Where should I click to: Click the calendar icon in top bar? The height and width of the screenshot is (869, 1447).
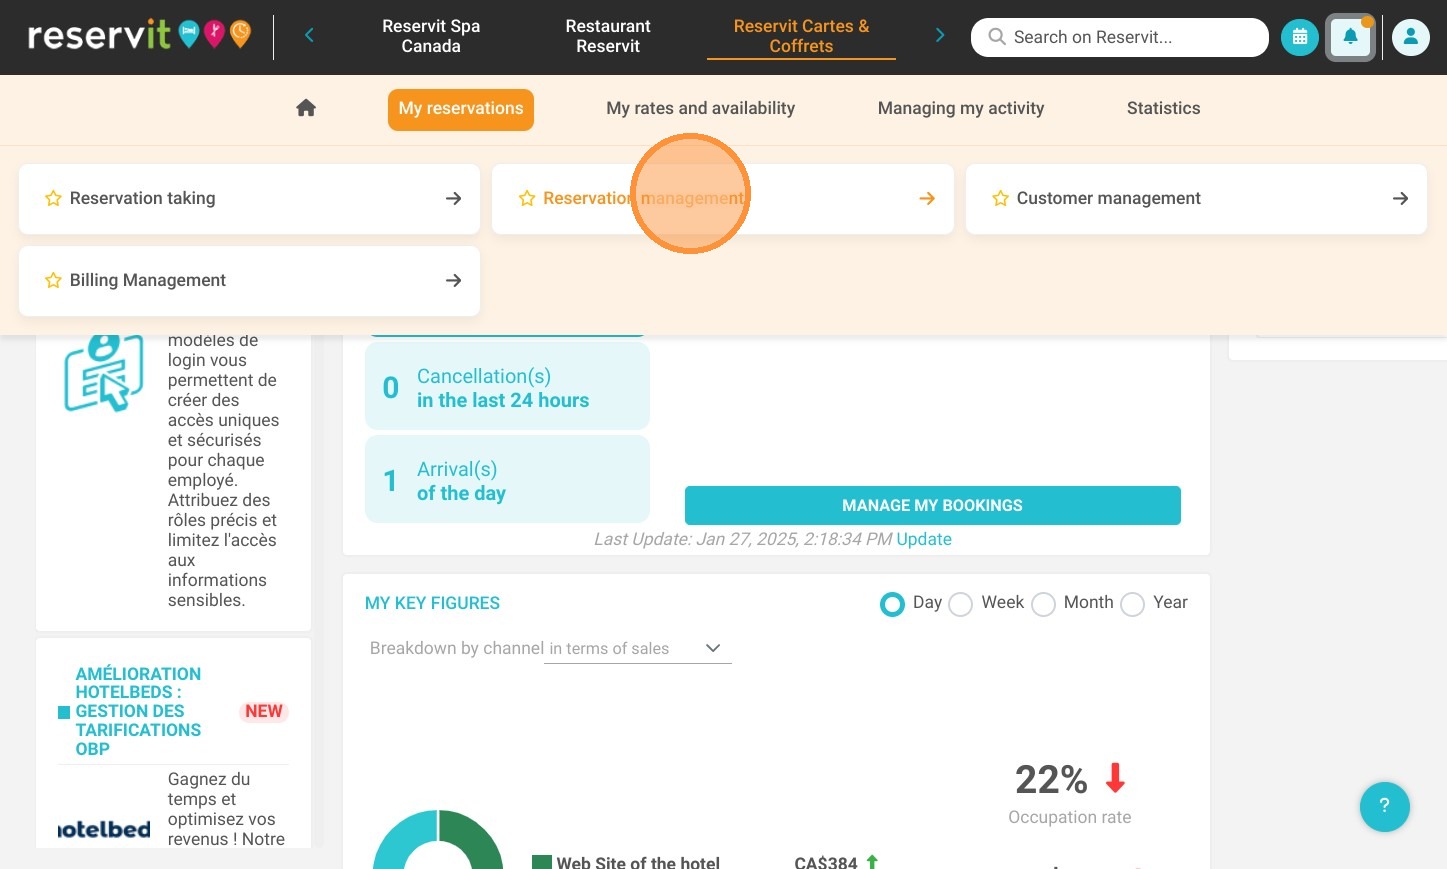coord(1299,37)
